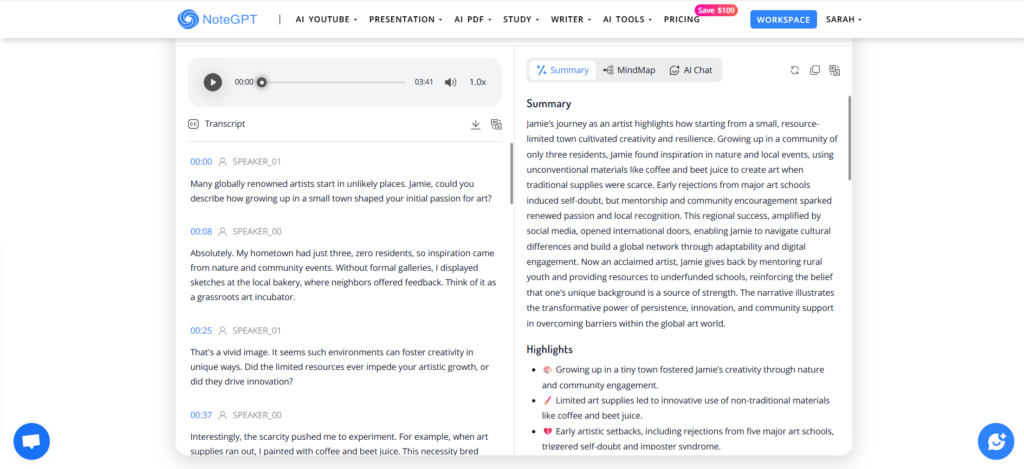Download the transcript
1024x469 pixels.
point(475,124)
